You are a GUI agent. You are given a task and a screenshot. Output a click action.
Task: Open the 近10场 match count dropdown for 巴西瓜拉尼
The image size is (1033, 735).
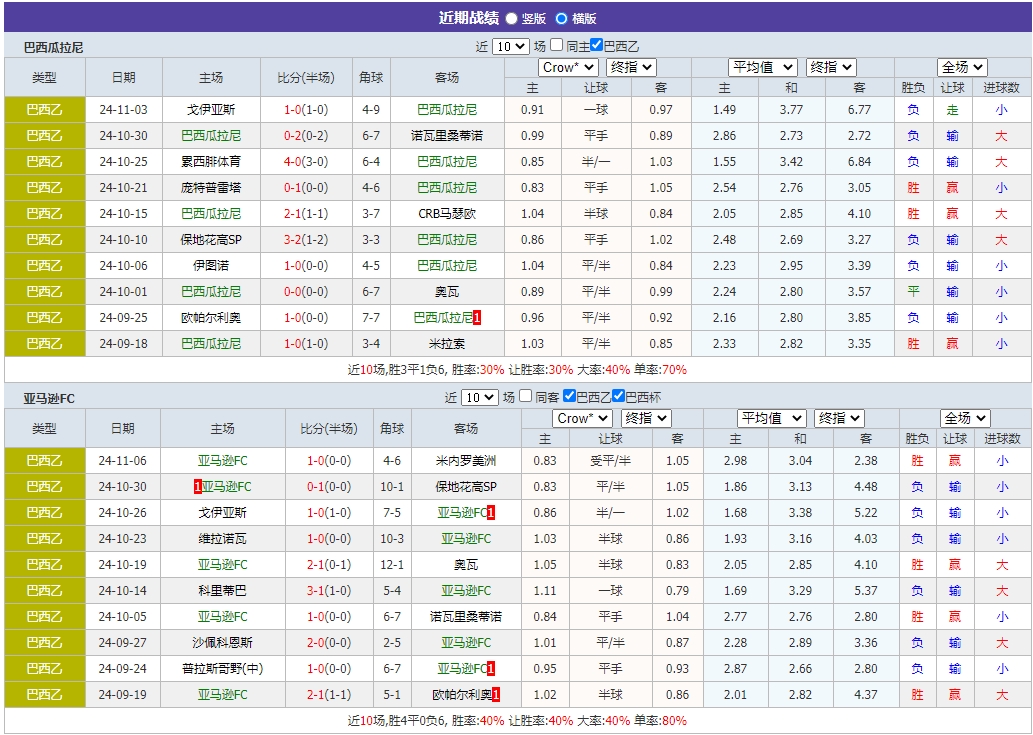(x=510, y=45)
